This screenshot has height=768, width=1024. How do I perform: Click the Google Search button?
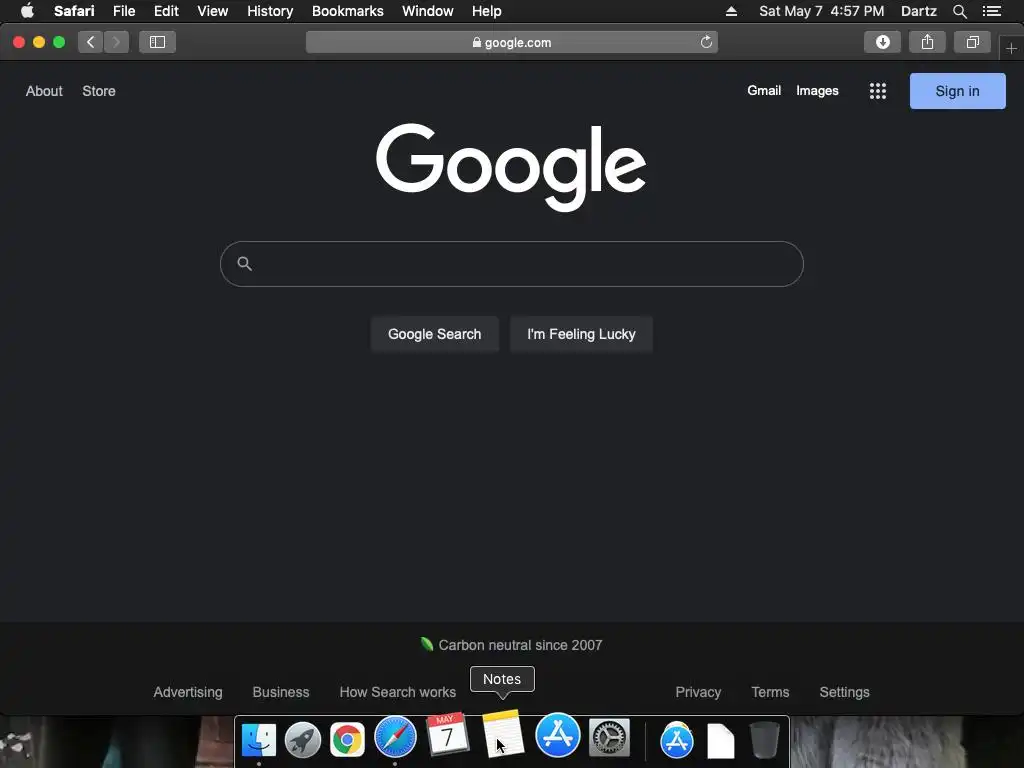[434, 334]
